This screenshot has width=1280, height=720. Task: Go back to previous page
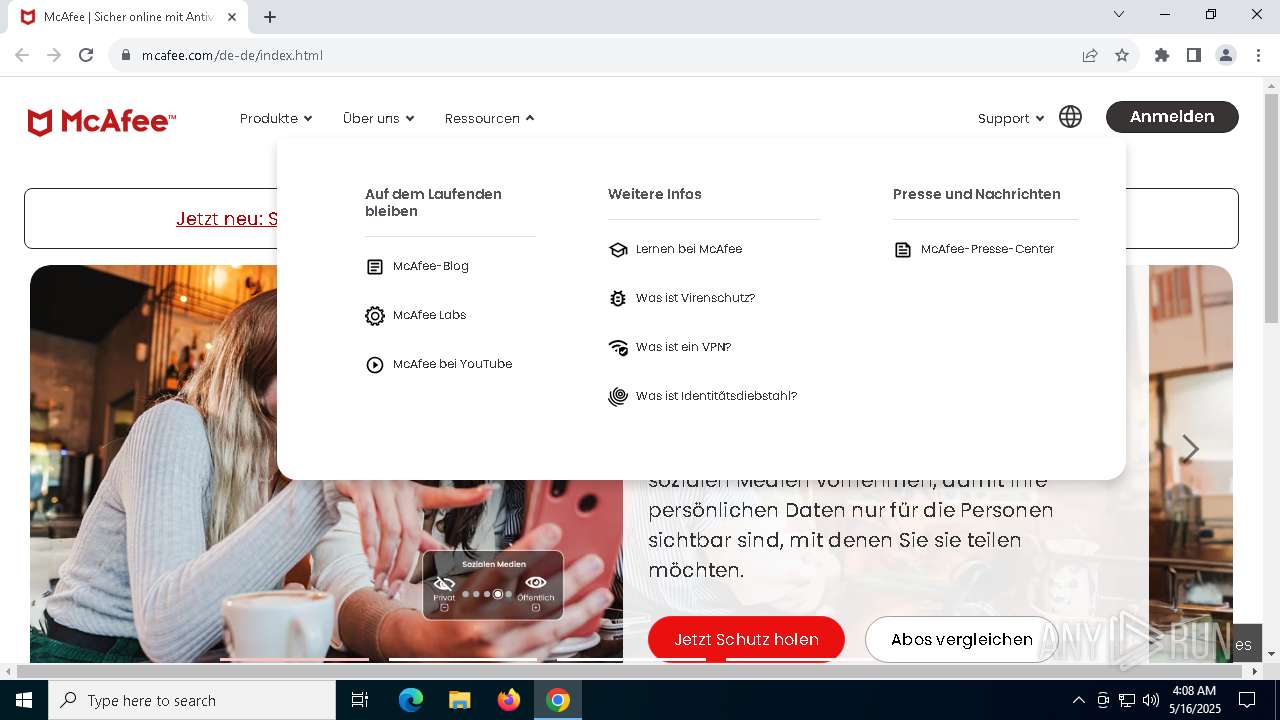click(x=22, y=55)
